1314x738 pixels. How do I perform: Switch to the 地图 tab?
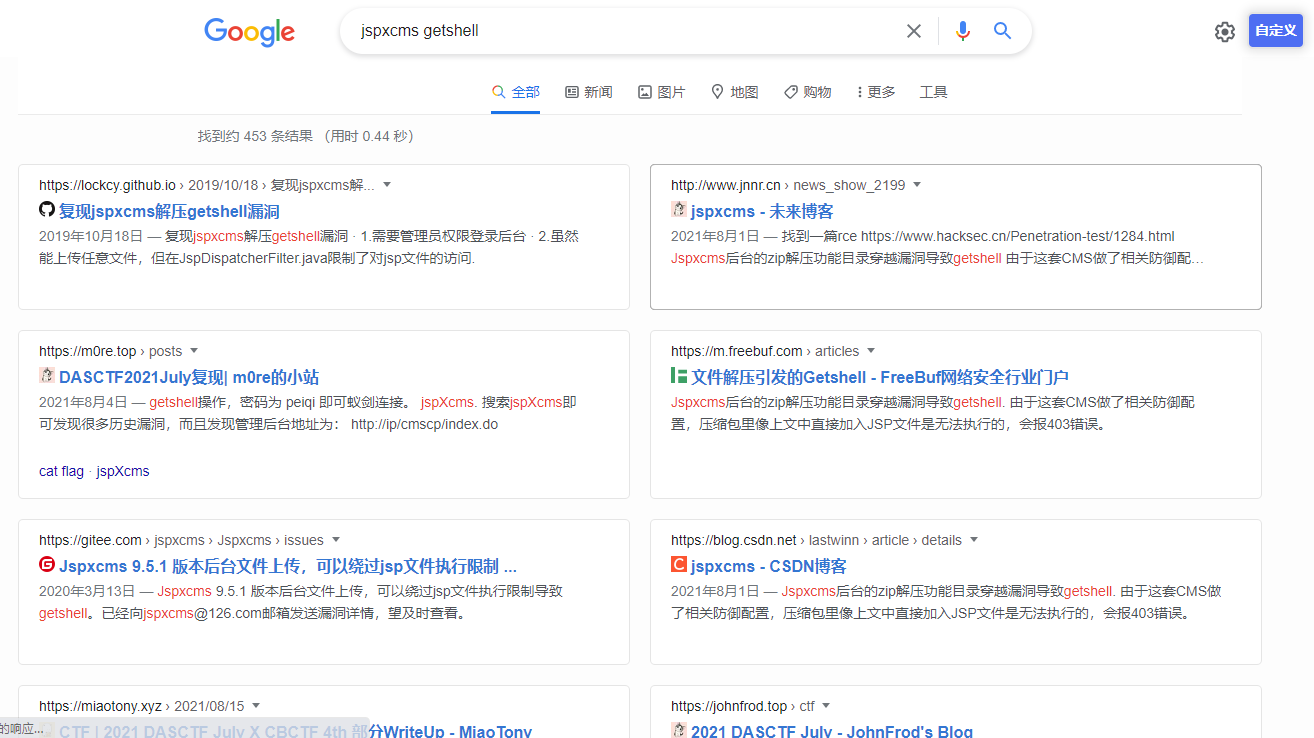(735, 92)
